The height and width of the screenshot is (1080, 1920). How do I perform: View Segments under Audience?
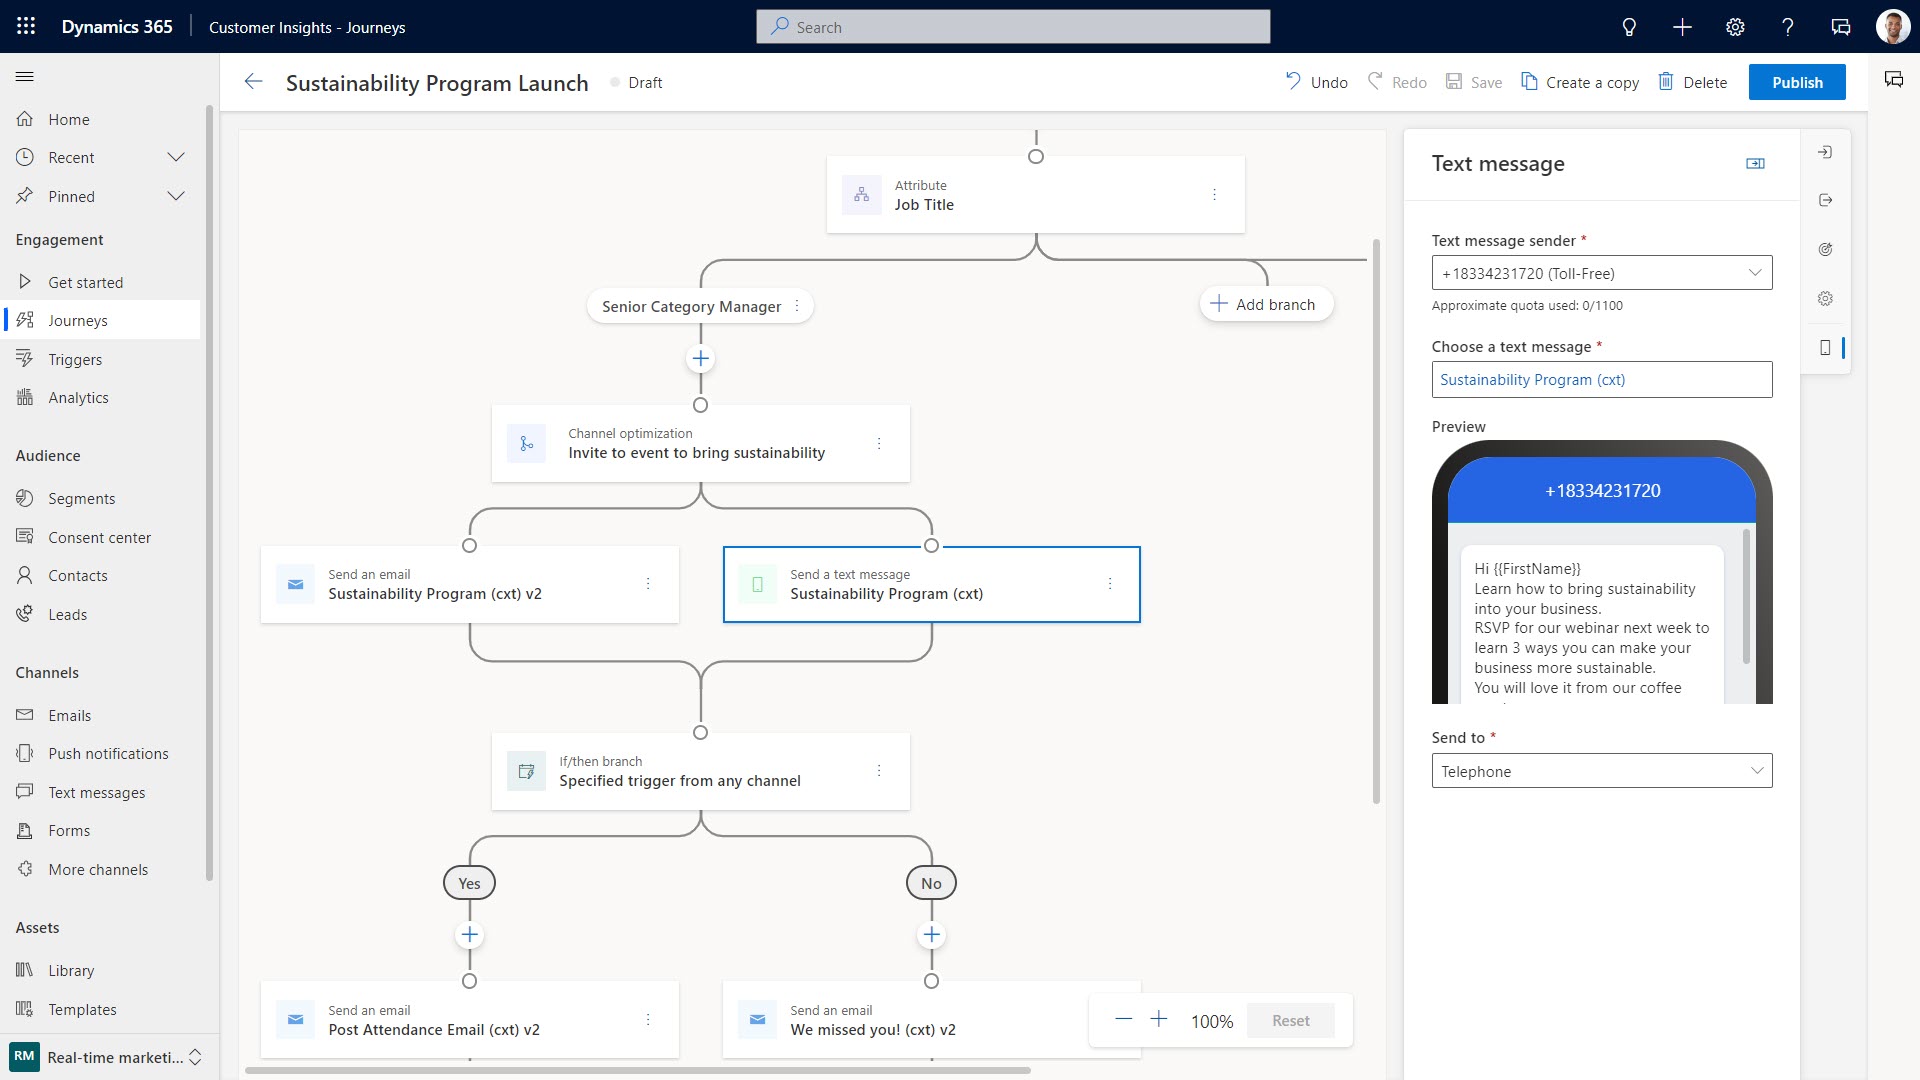coord(82,498)
